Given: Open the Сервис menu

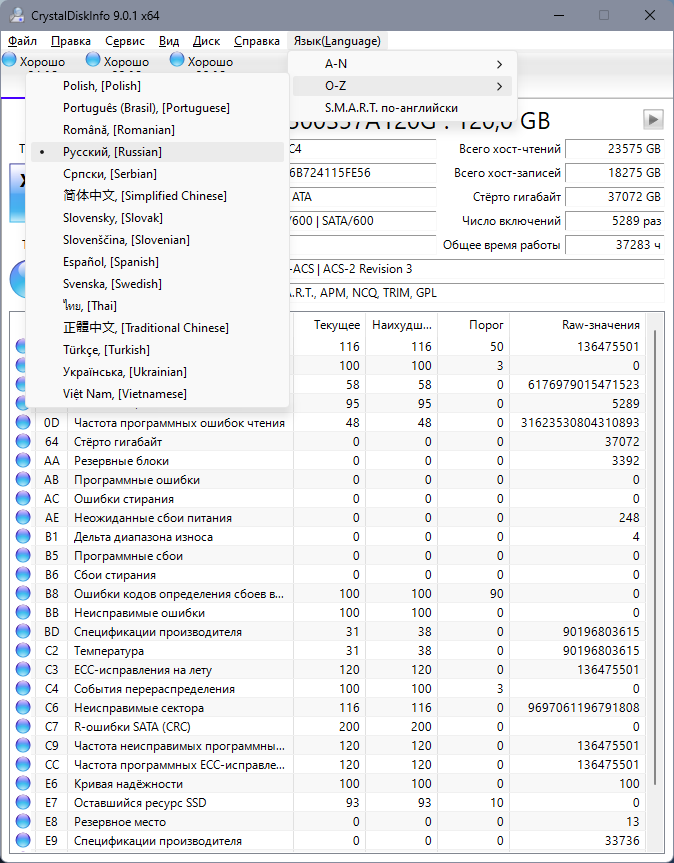Looking at the screenshot, I should [125, 41].
